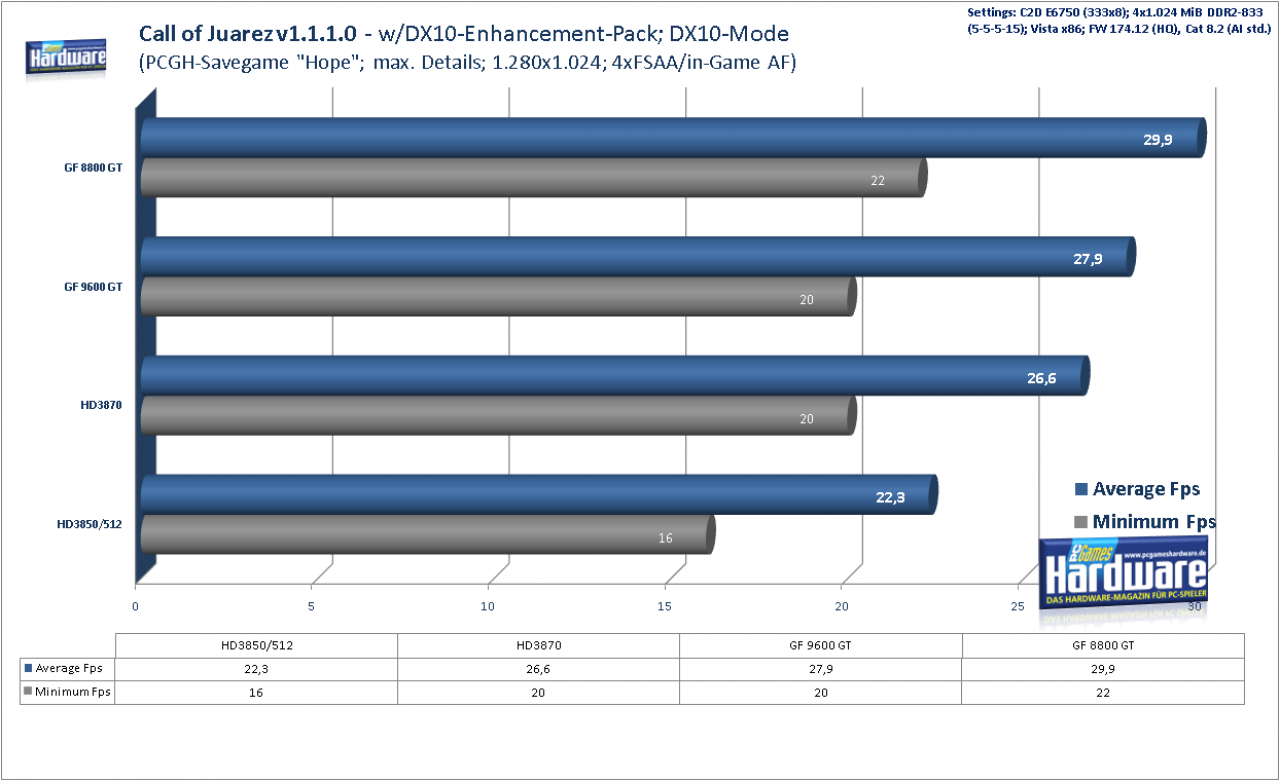Click the "GF 9600 GT" column header in the data table
The image size is (1280, 781).
tap(821, 645)
